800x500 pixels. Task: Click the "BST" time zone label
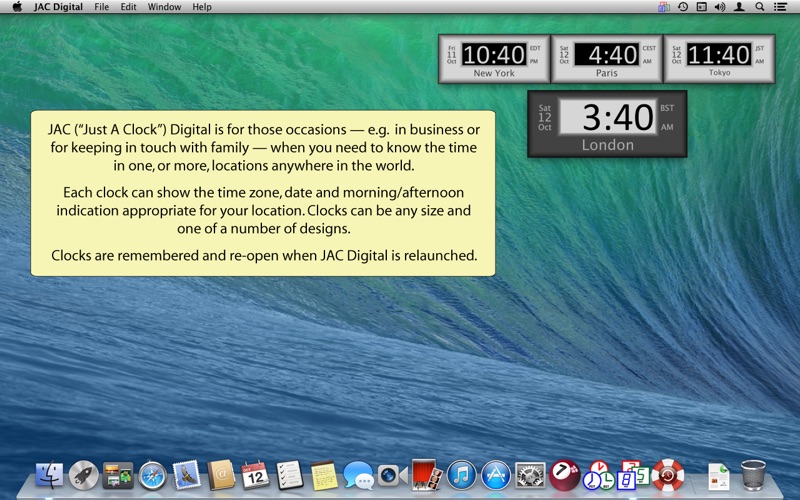click(667, 108)
